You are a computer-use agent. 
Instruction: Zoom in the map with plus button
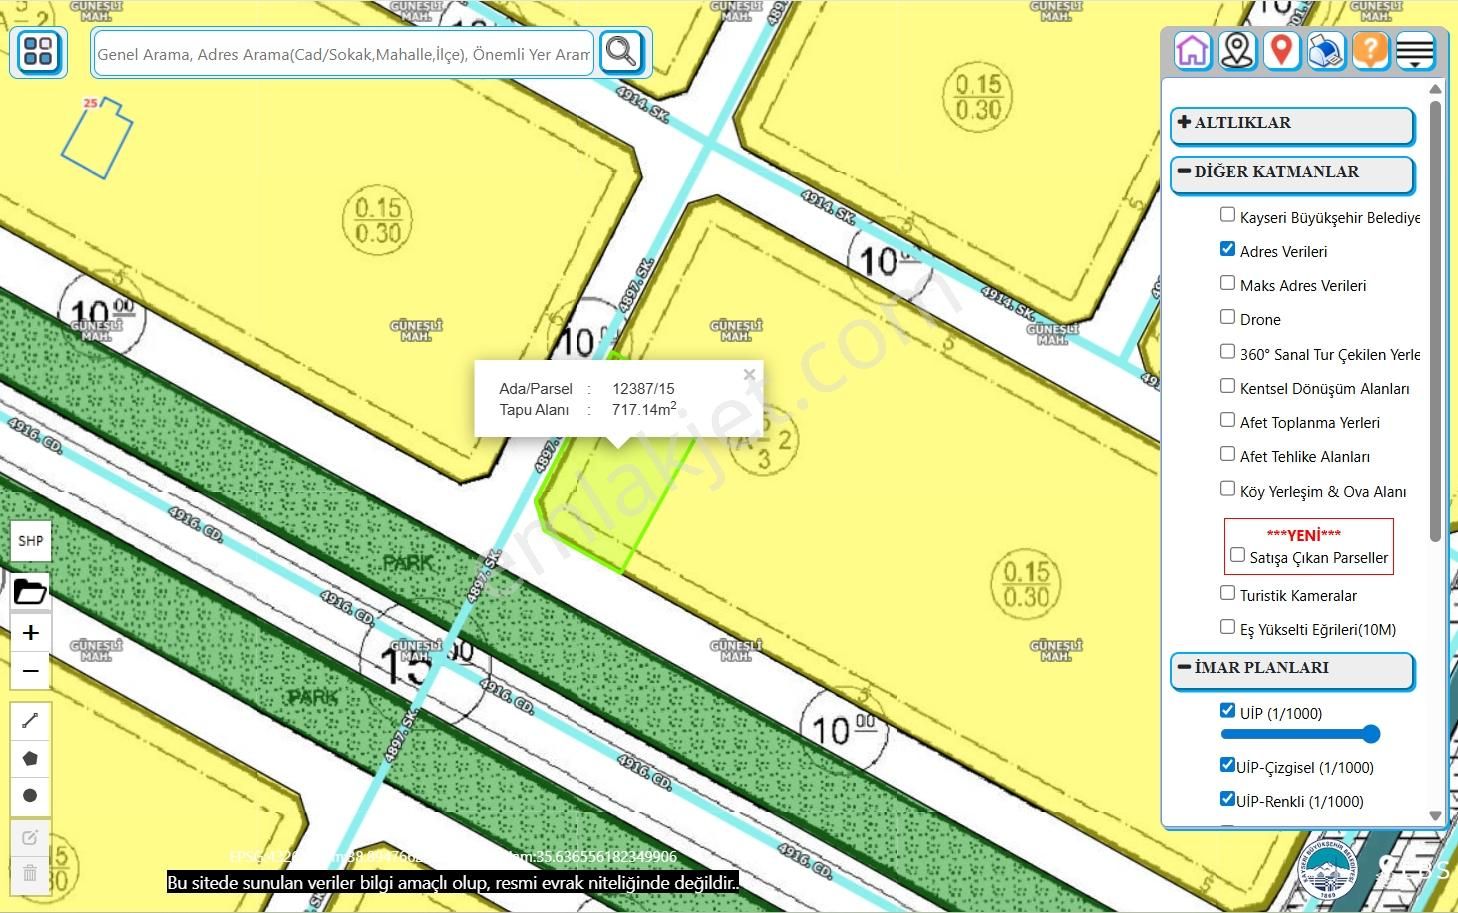point(30,633)
